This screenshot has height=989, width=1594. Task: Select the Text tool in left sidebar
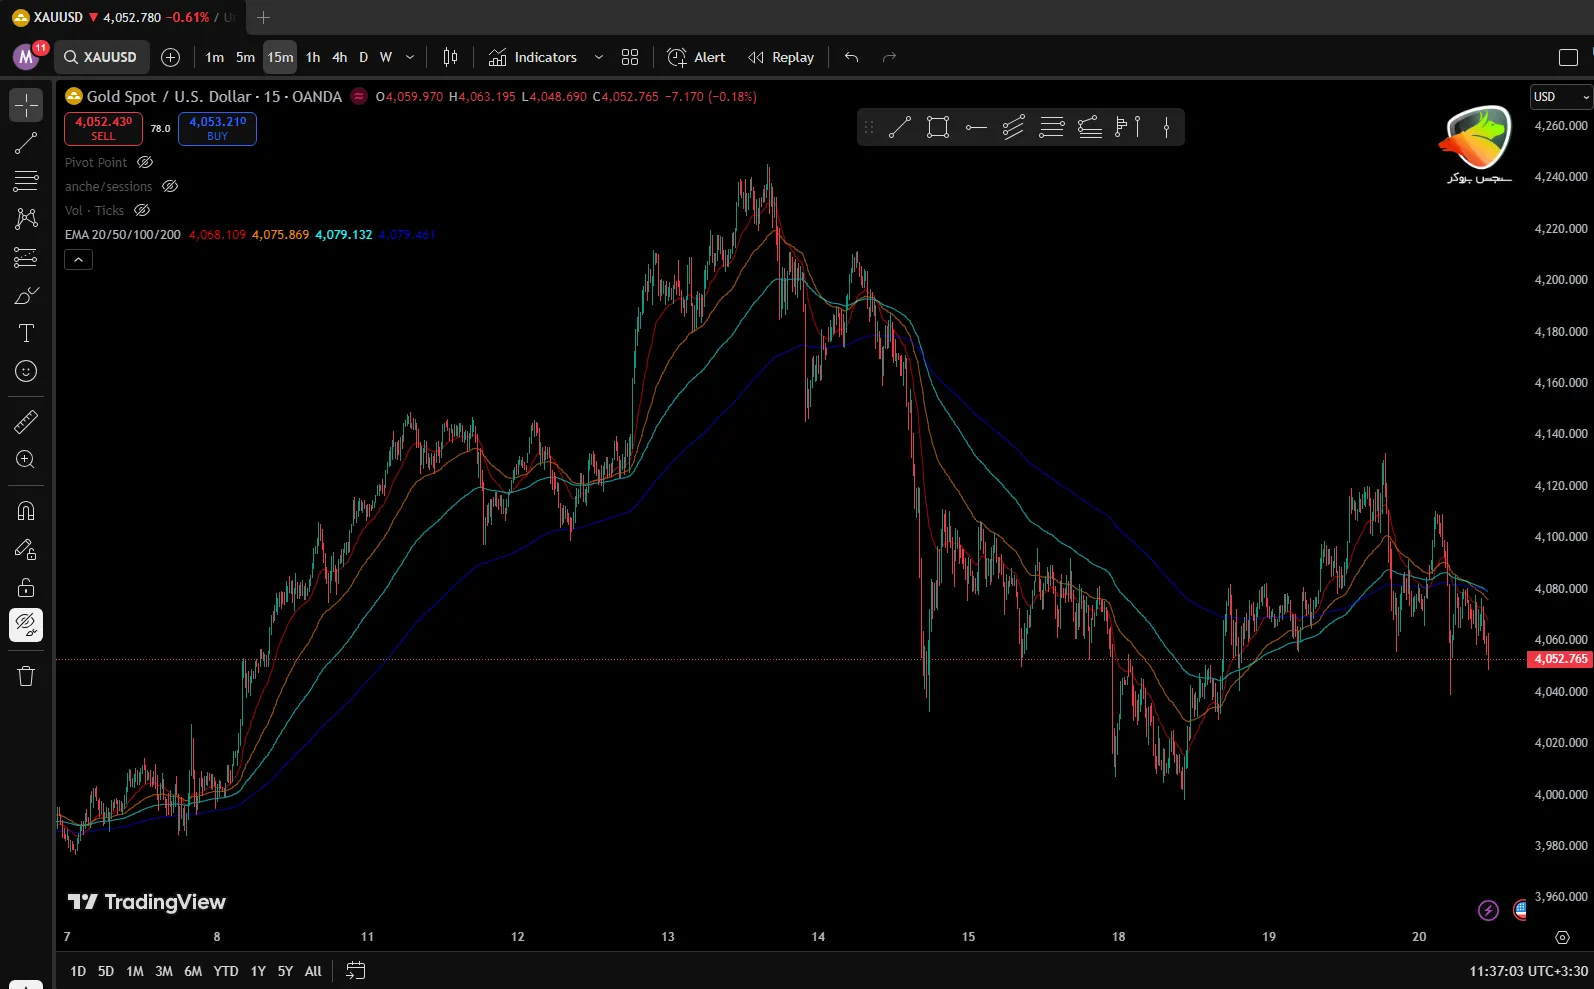pyautogui.click(x=26, y=333)
